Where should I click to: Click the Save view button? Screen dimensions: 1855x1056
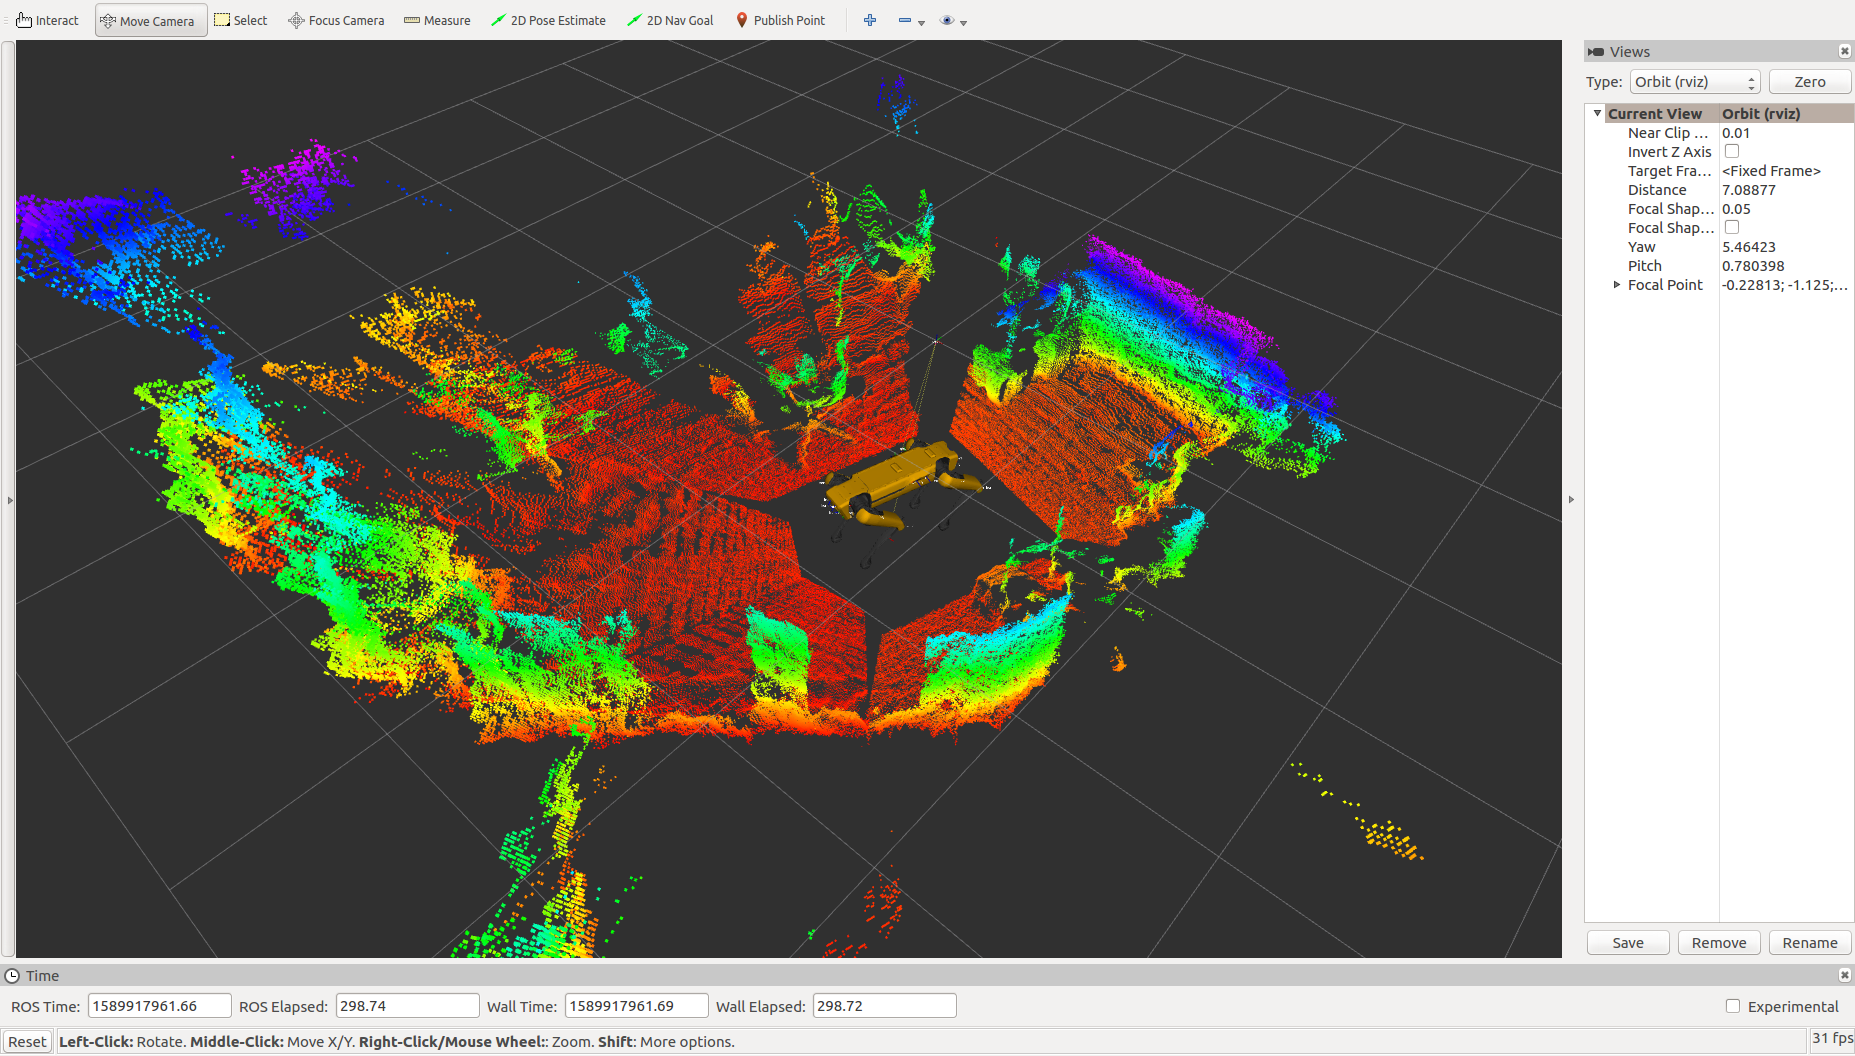[1628, 943]
